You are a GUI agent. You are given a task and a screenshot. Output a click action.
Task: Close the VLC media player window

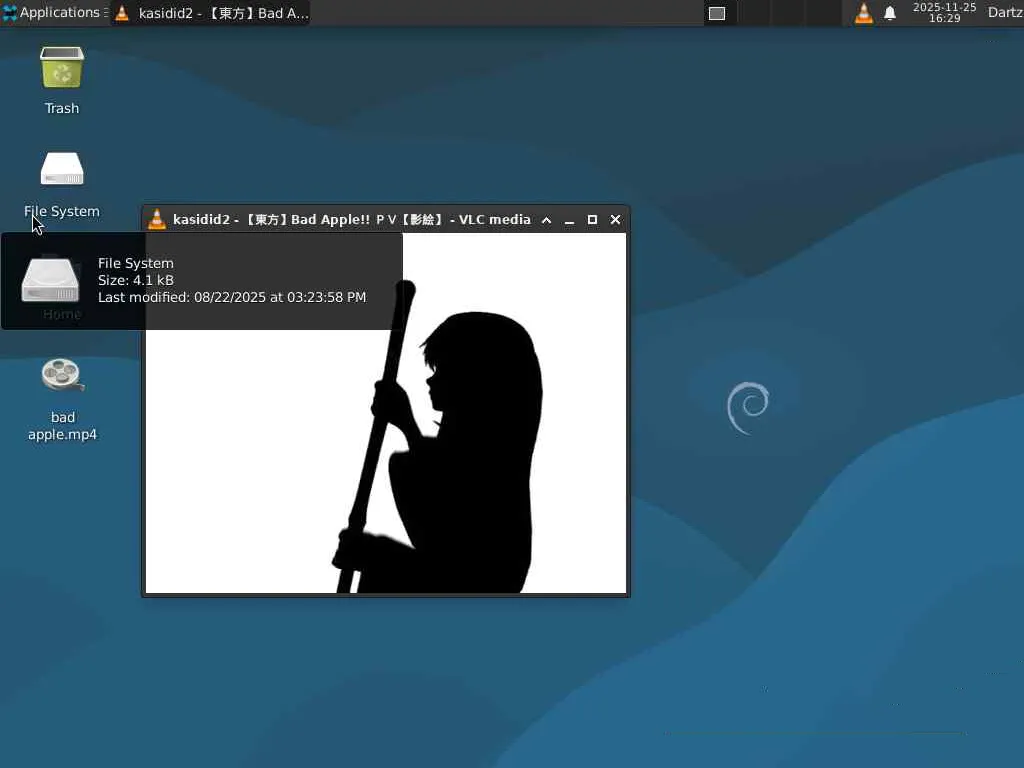pyautogui.click(x=615, y=220)
